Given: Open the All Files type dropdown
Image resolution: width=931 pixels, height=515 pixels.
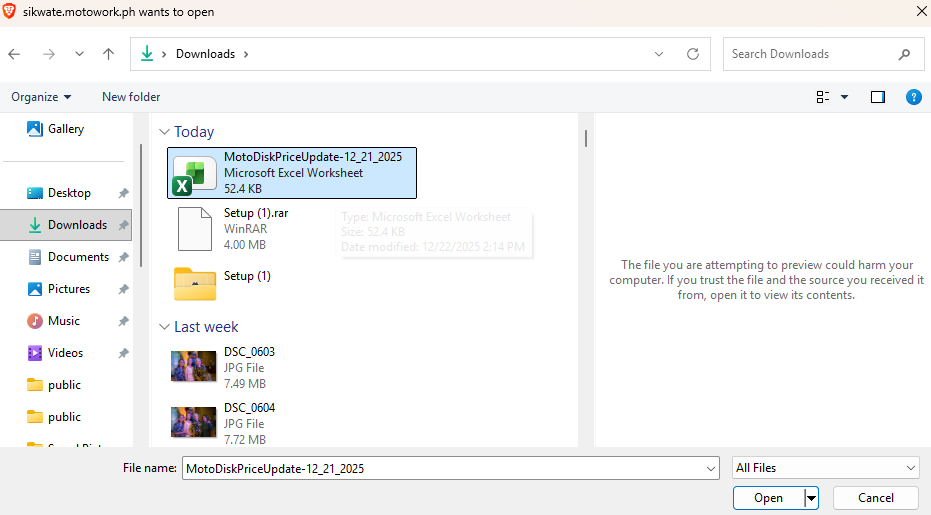Looking at the screenshot, I should coord(825,468).
